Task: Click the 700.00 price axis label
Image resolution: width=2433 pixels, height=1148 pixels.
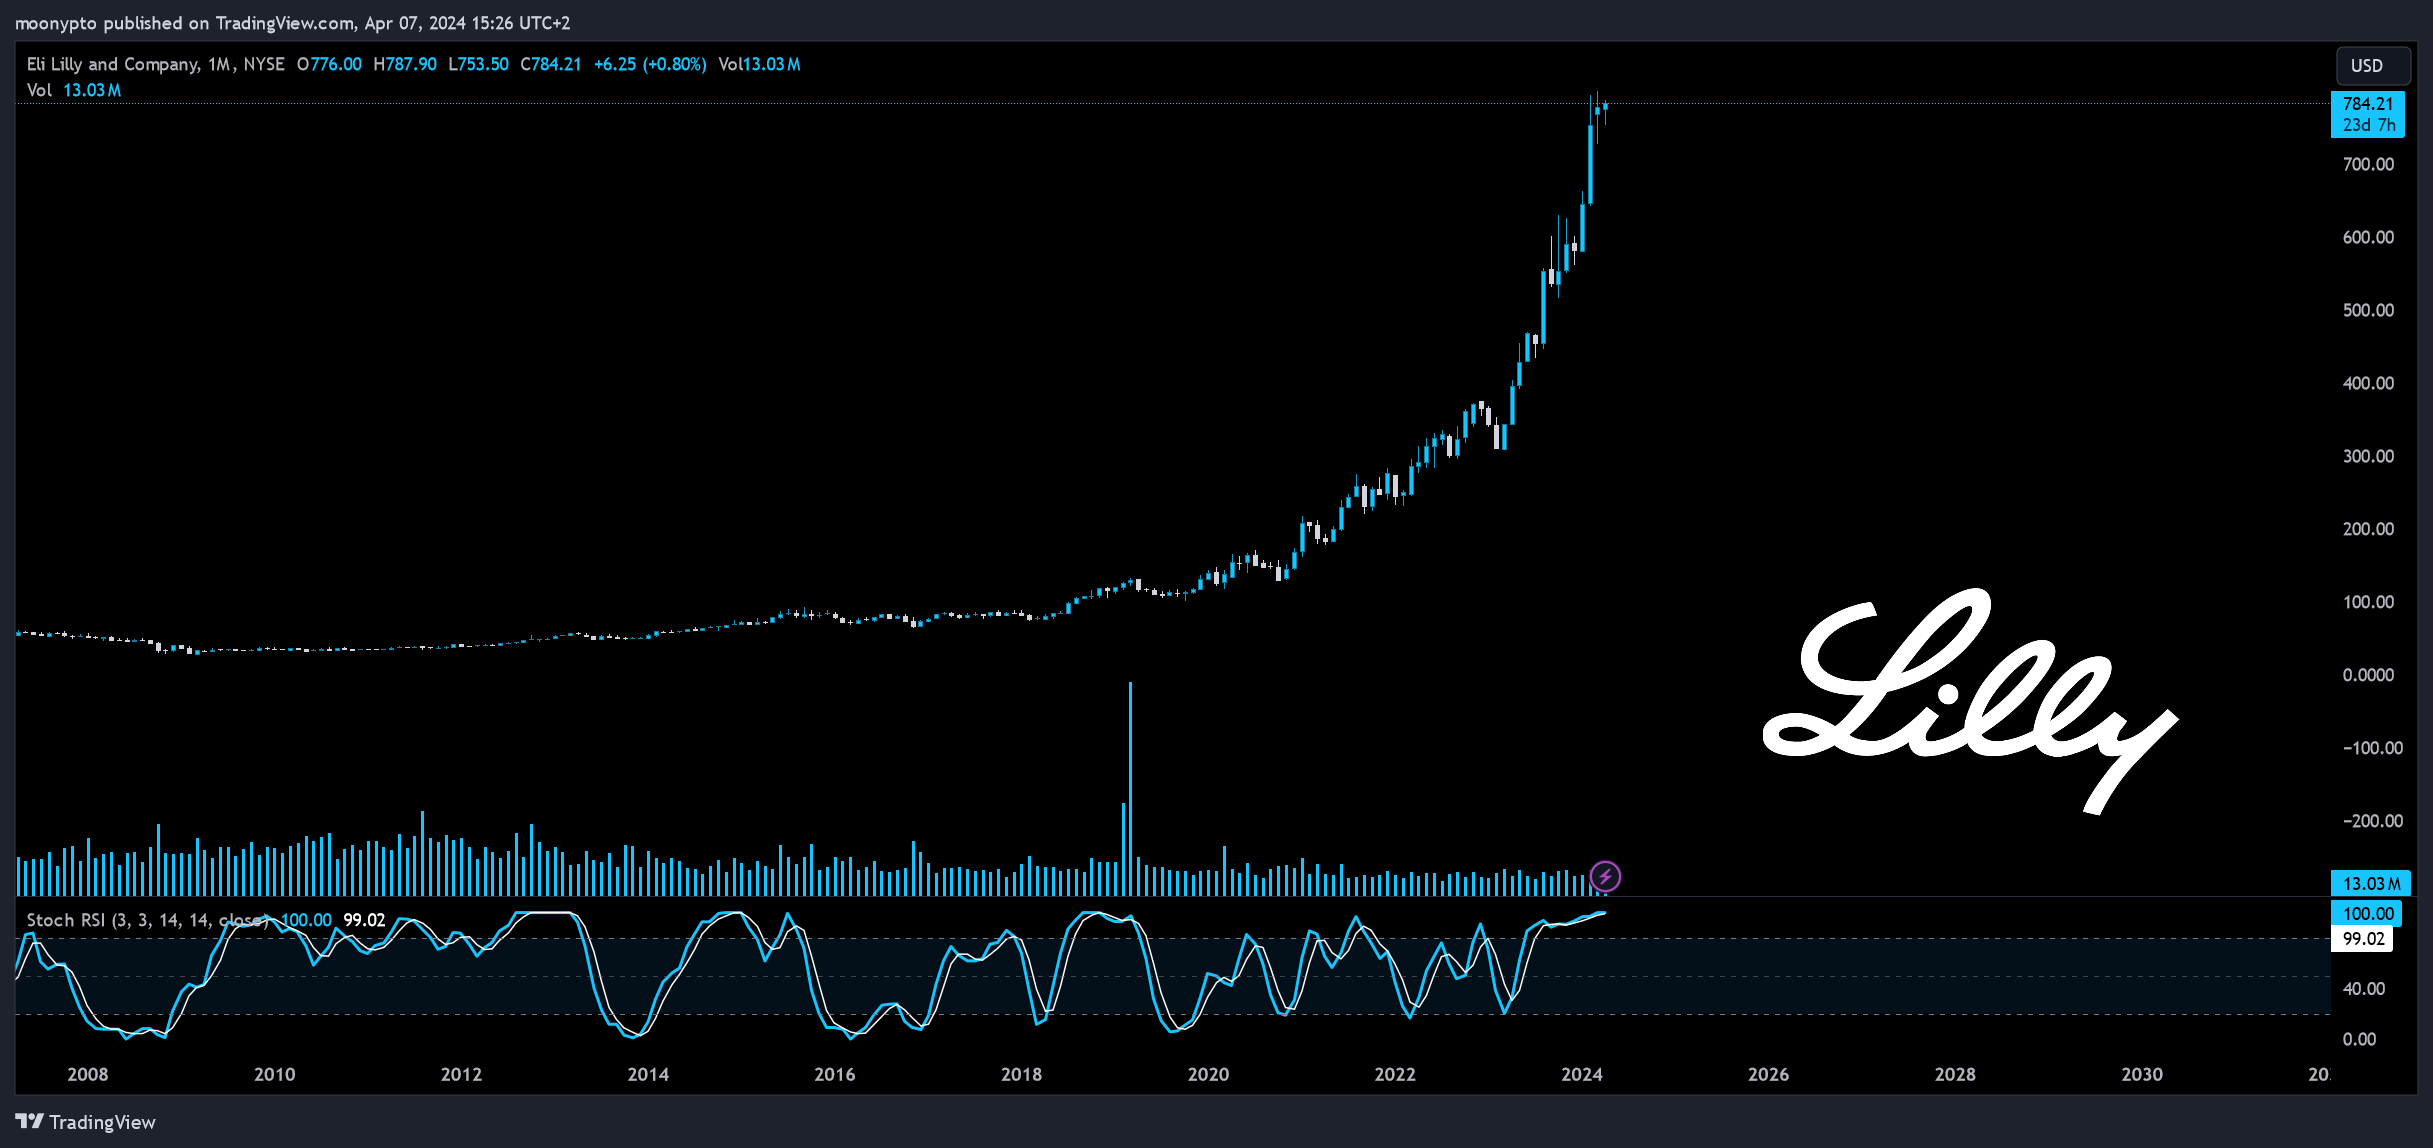Action: click(2368, 164)
